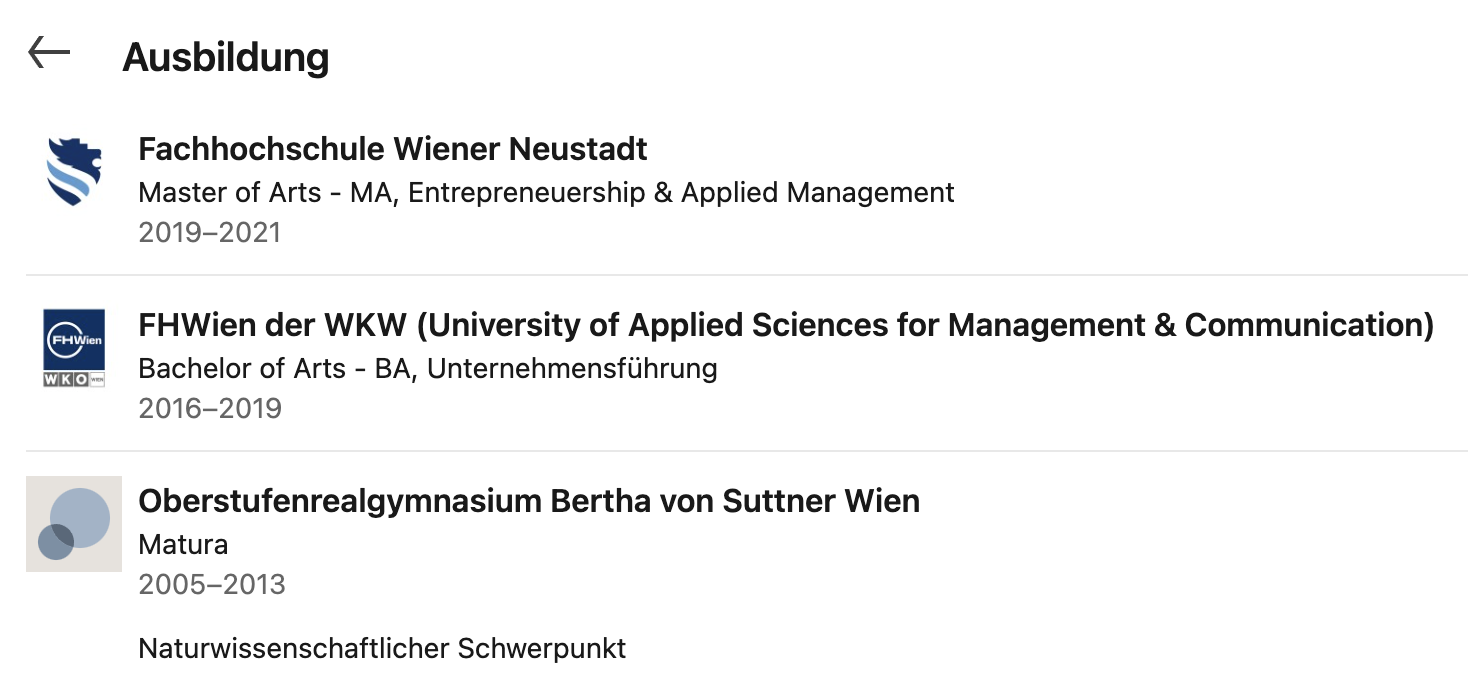Click the Master of Arts - MA degree text
Image resolution: width=1468 pixels, height=686 pixels.
[267, 192]
